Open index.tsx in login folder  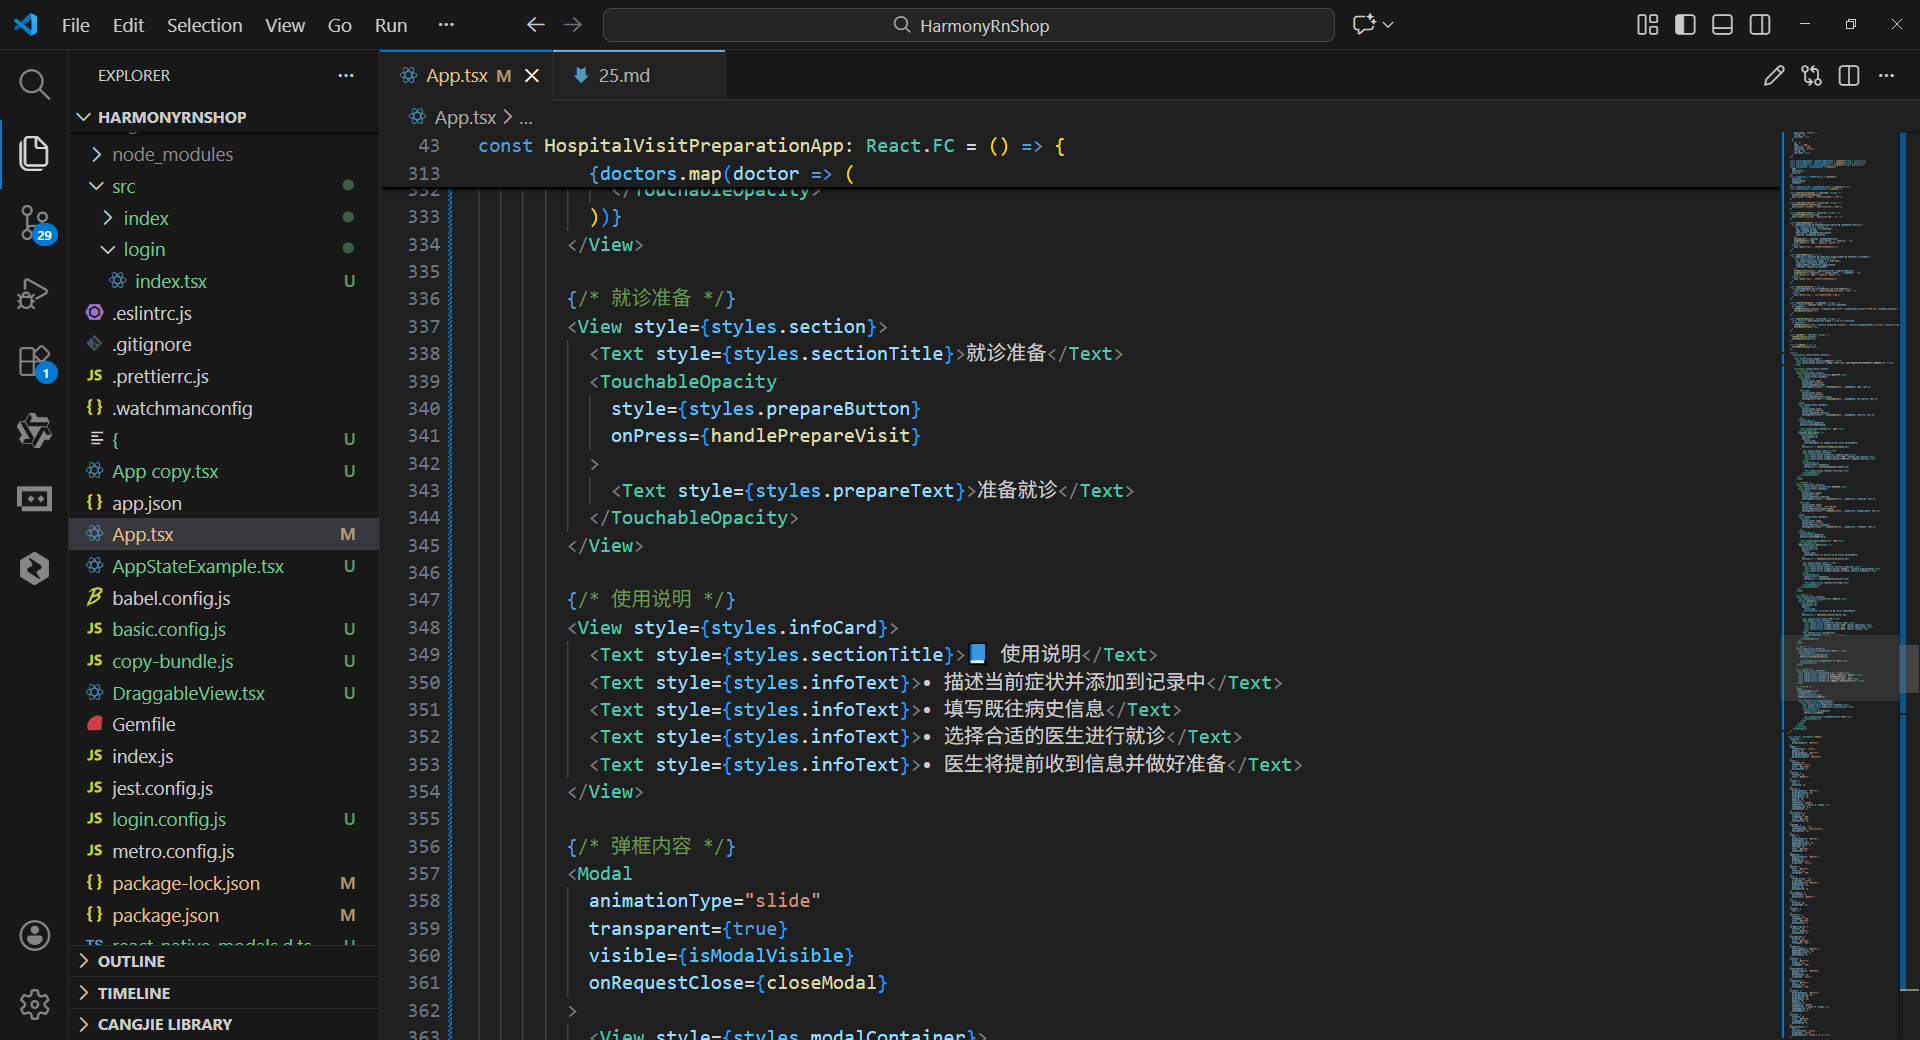pos(224,282)
